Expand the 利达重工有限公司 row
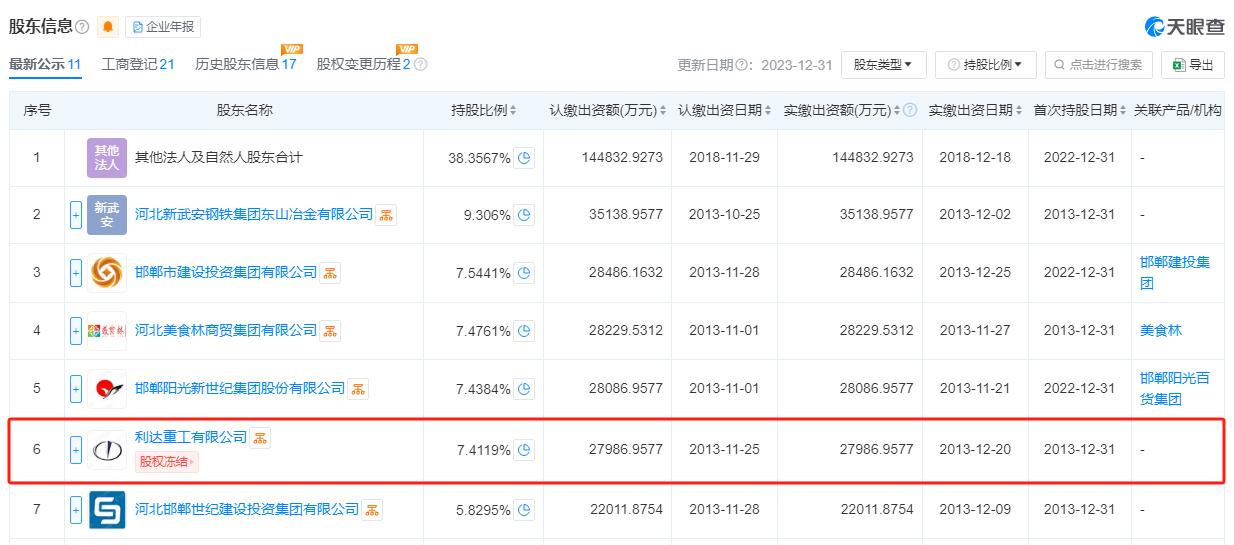Screen dimensions: 1234x545 pyautogui.click(x=76, y=450)
